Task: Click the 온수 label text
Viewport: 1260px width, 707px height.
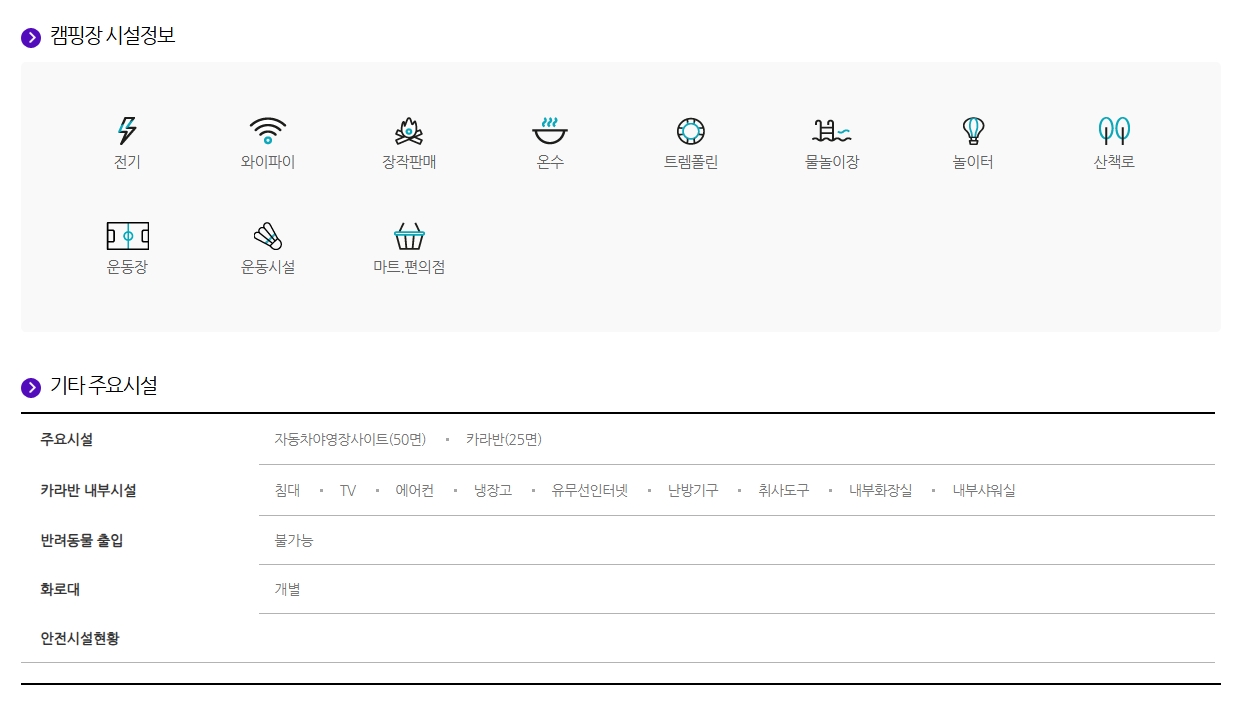Action: (550, 162)
